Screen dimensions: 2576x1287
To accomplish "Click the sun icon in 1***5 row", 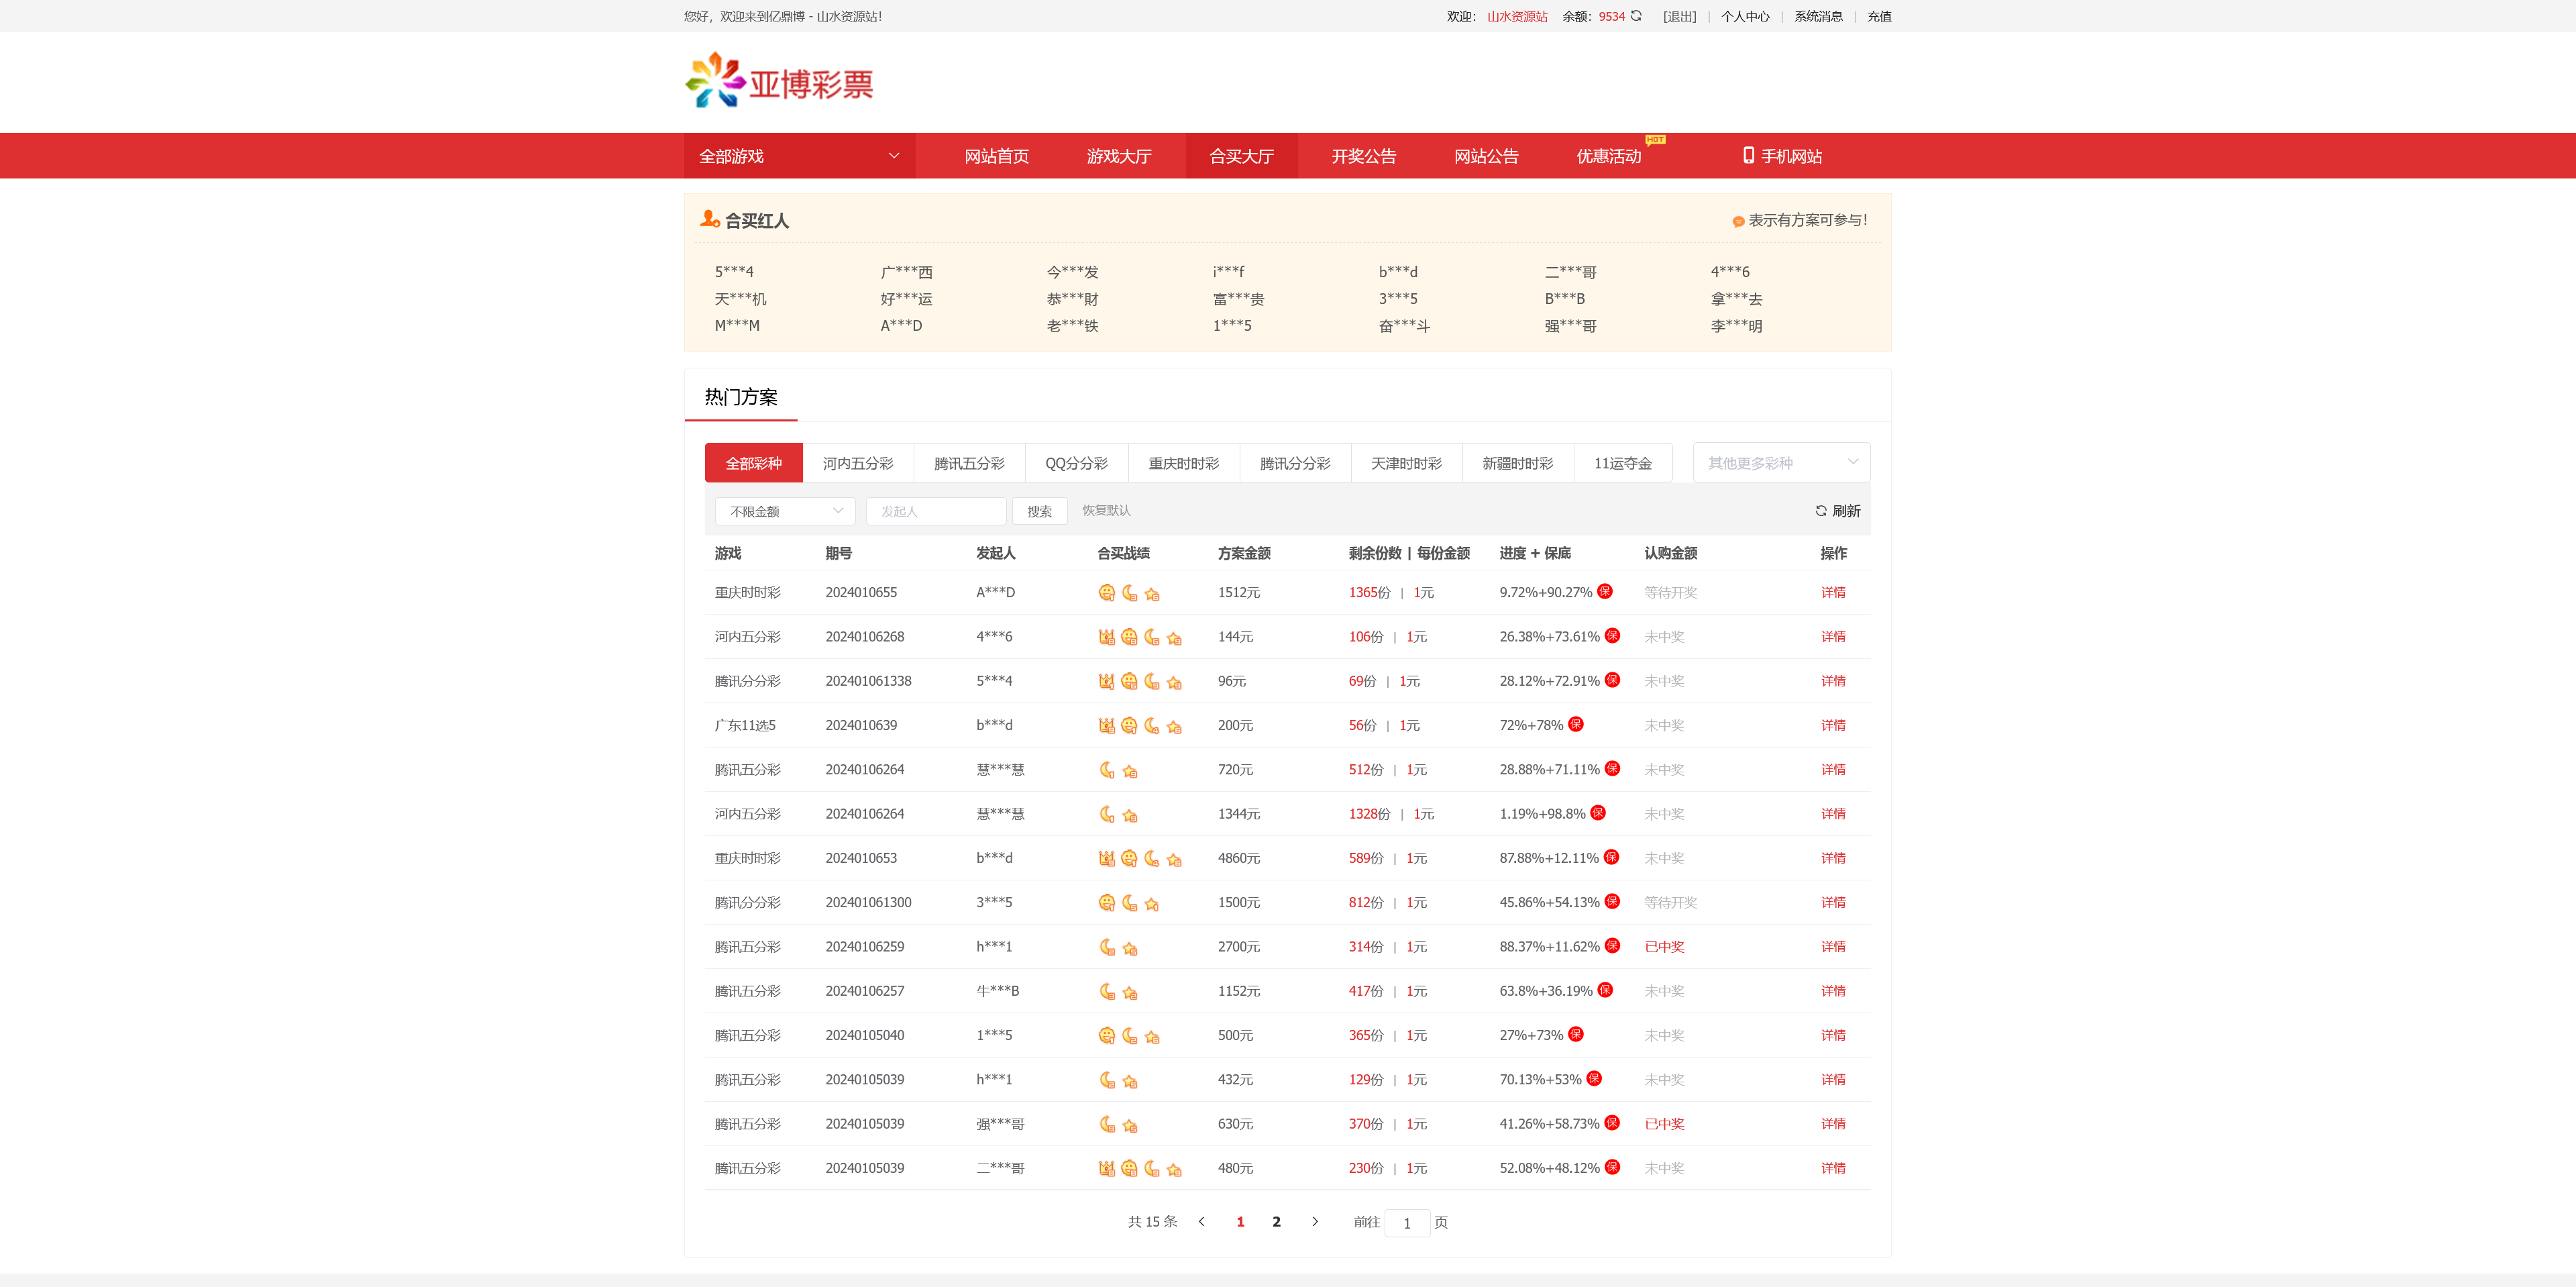I will point(1106,1036).
